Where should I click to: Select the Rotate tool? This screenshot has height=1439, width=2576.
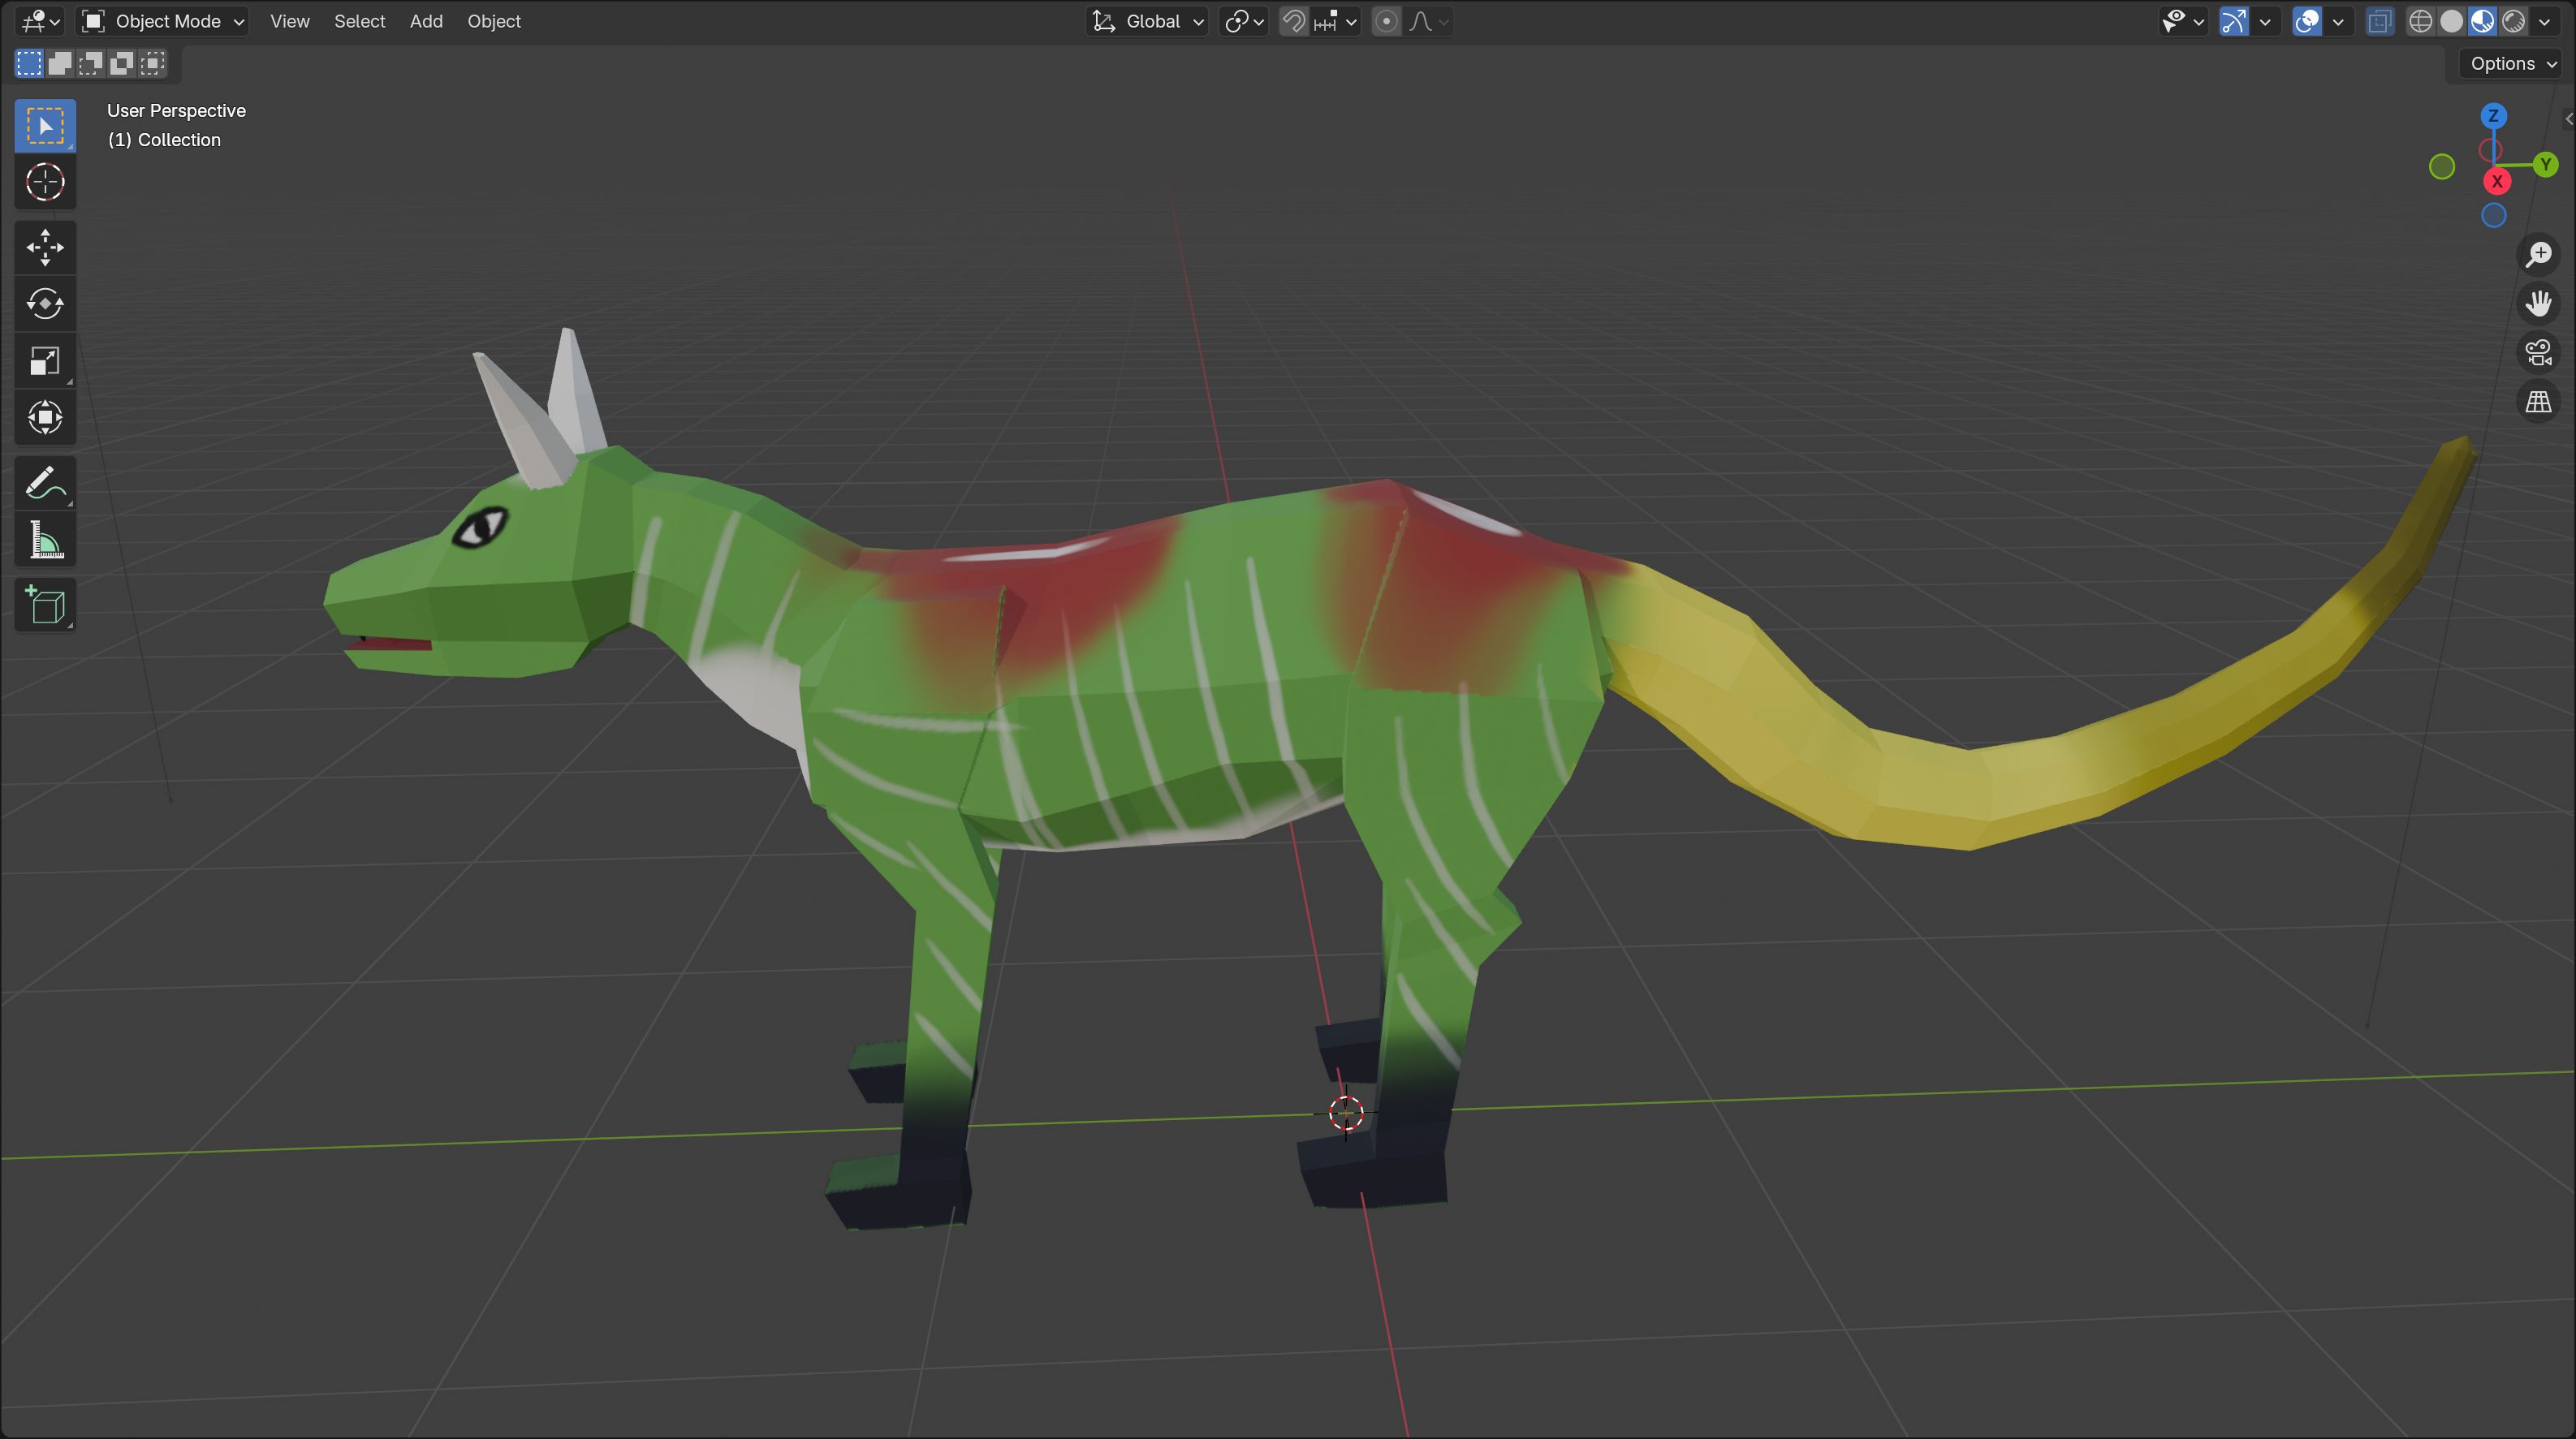coord(45,304)
